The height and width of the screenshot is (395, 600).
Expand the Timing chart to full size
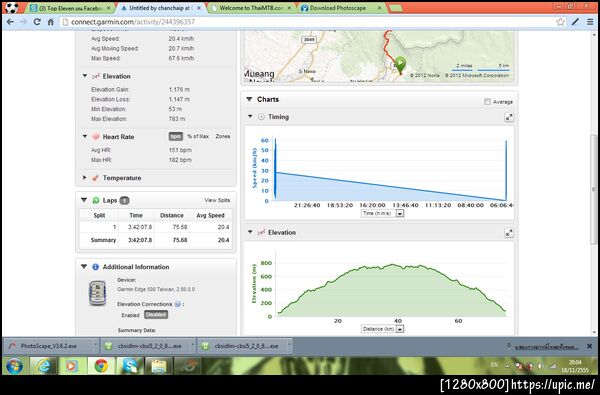[x=509, y=118]
